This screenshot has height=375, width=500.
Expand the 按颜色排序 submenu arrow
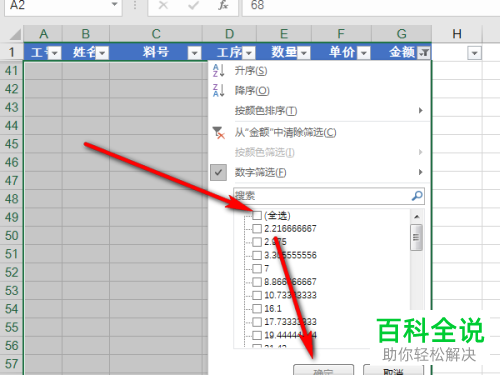pyautogui.click(x=421, y=110)
